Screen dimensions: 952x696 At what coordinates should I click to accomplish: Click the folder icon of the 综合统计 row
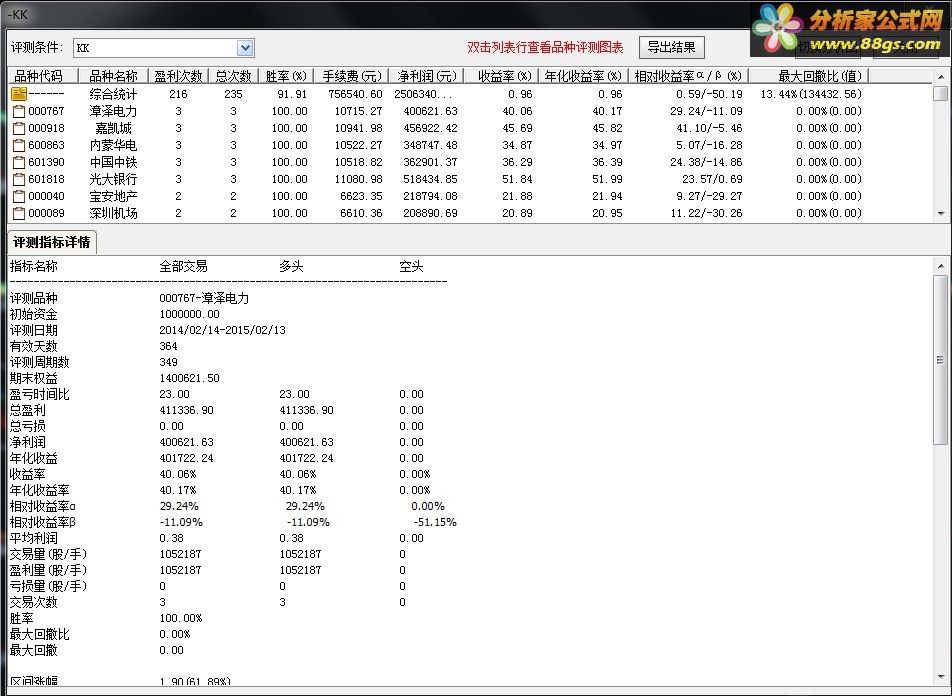click(19, 94)
